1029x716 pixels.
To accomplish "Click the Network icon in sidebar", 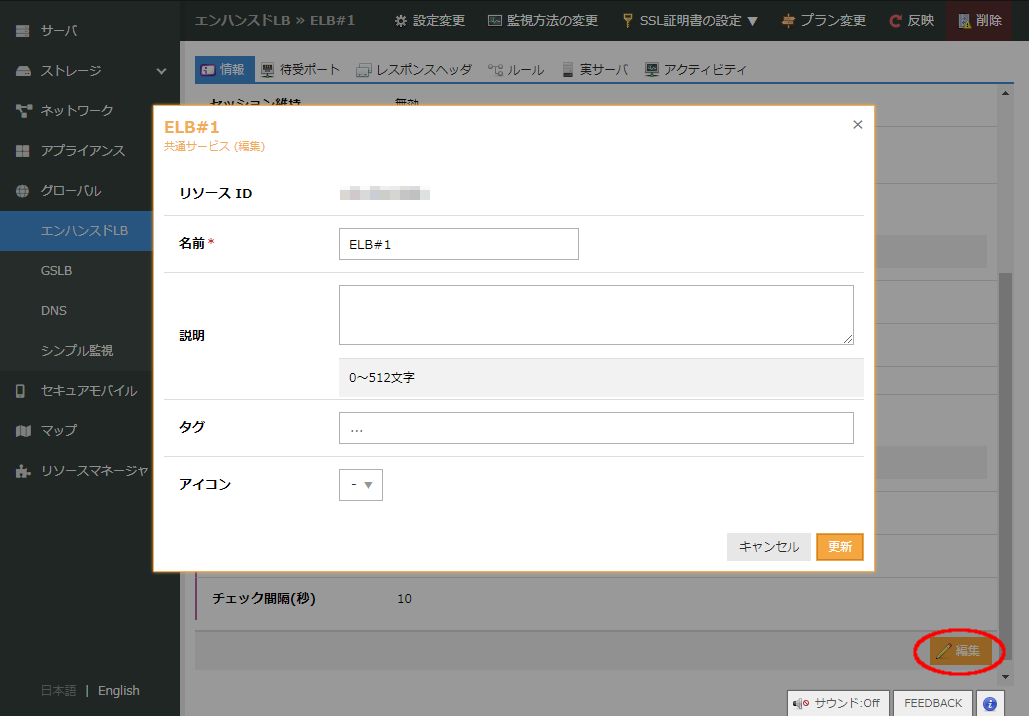I will point(23,111).
